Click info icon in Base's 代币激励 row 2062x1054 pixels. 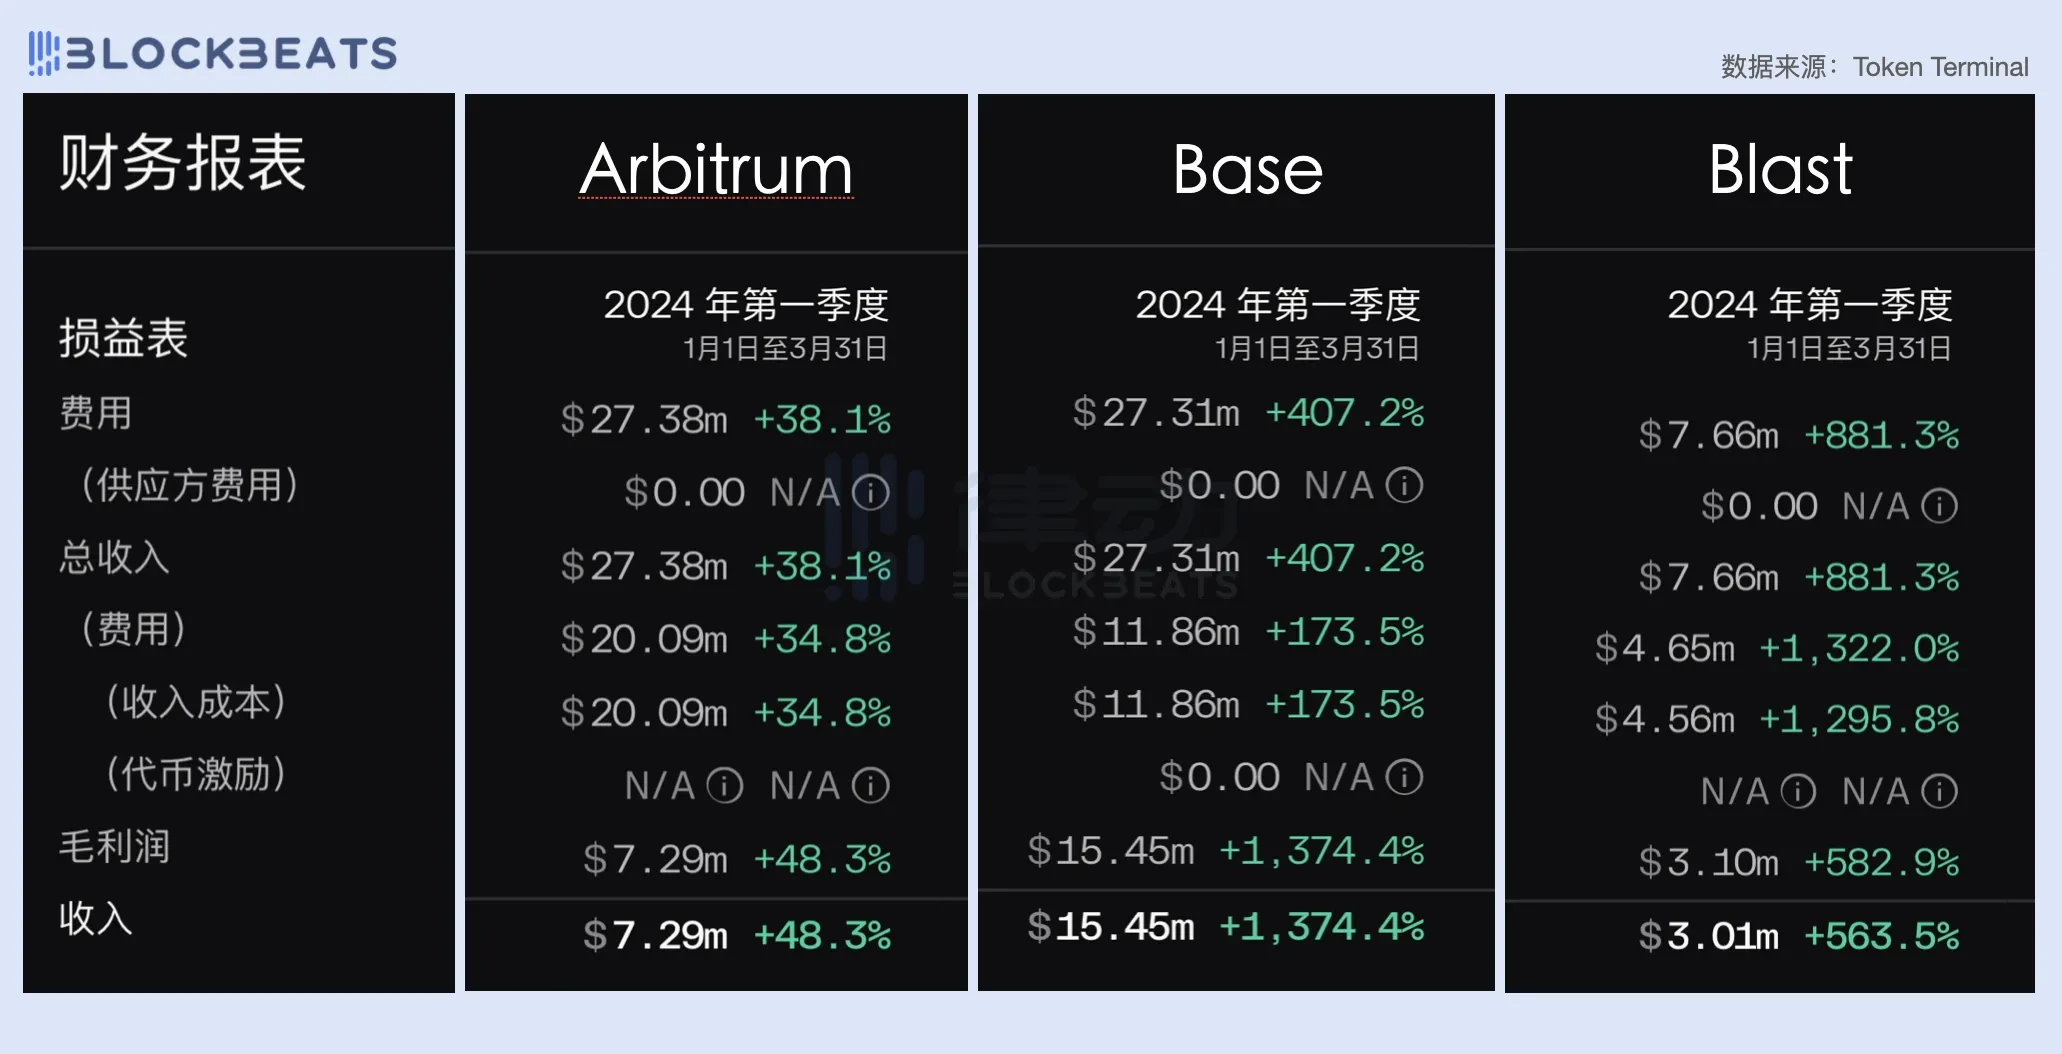tap(1404, 777)
